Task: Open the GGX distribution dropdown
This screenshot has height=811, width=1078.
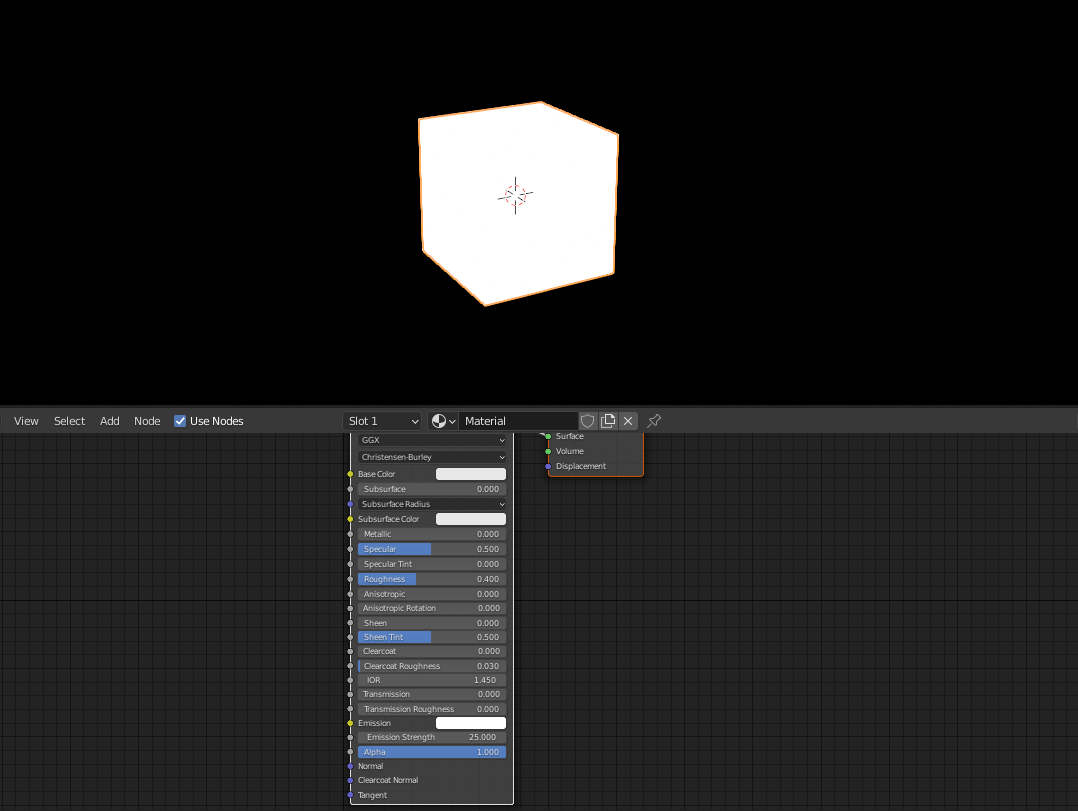Action: click(431, 440)
